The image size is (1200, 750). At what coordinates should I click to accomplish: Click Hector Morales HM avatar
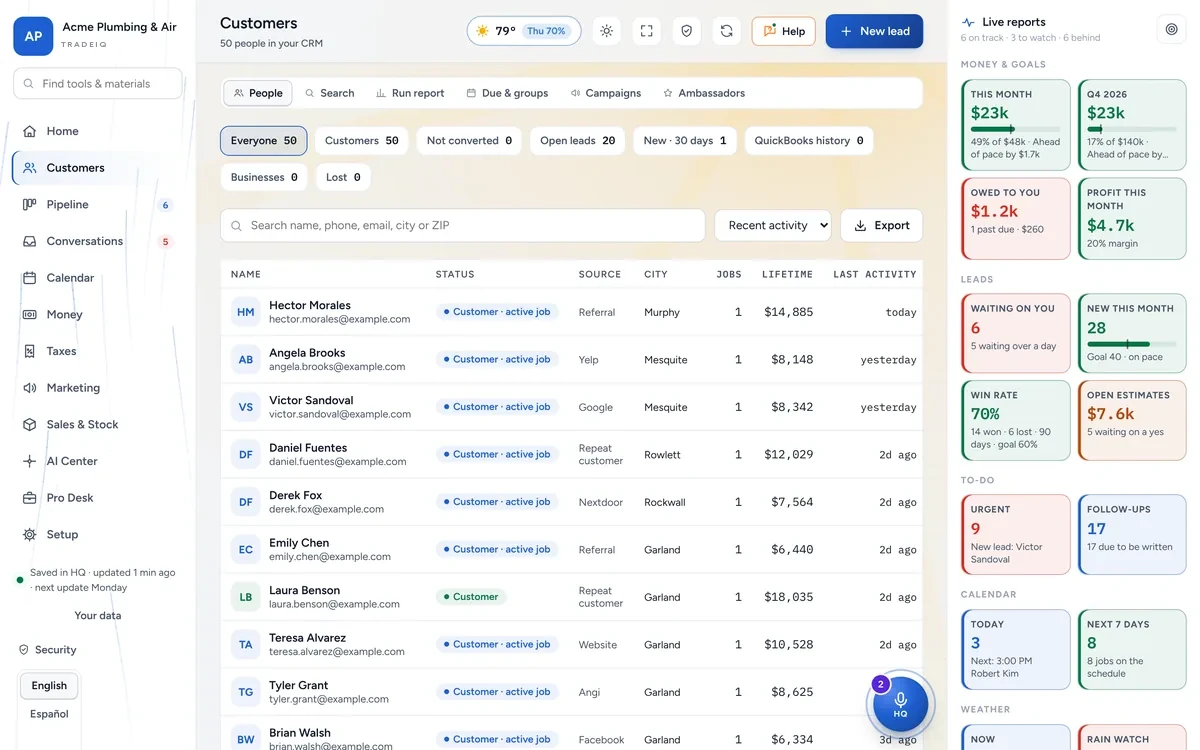(245, 312)
